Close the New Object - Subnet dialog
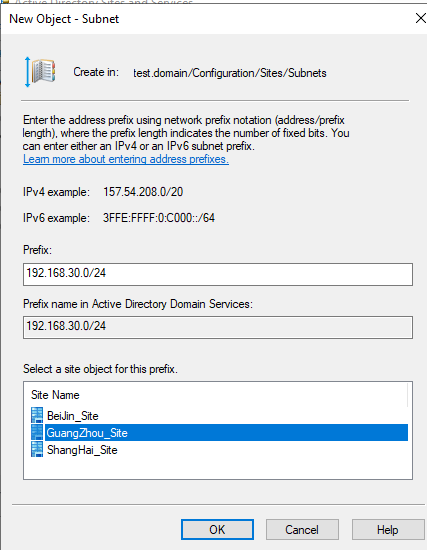The width and height of the screenshot is (427, 550). (420, 18)
